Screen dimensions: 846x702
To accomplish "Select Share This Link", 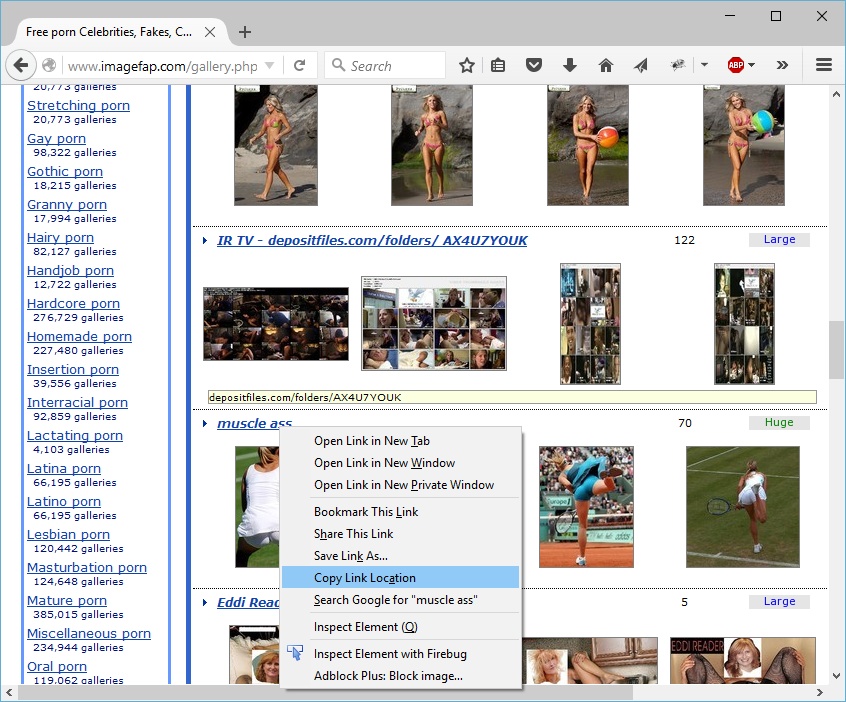I will click(400, 535).
